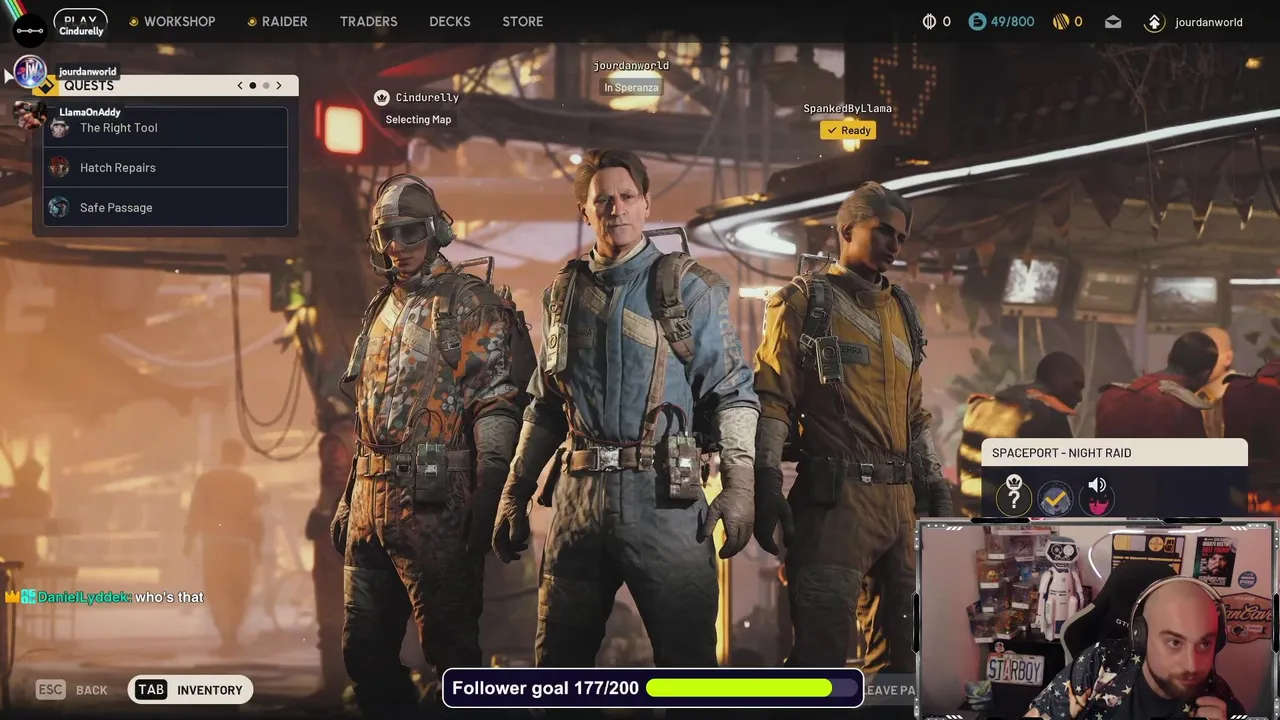Click the crown leader icon beside Cindurelly
This screenshot has width=1280, height=720.
[381, 97]
